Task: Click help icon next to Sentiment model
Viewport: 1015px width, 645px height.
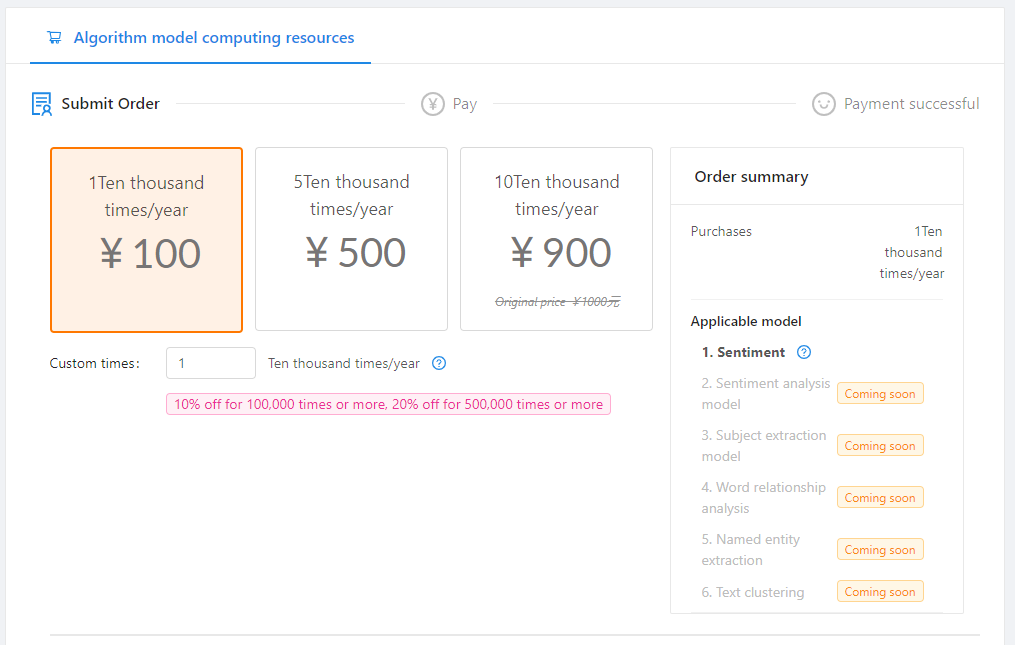Action: coord(804,352)
